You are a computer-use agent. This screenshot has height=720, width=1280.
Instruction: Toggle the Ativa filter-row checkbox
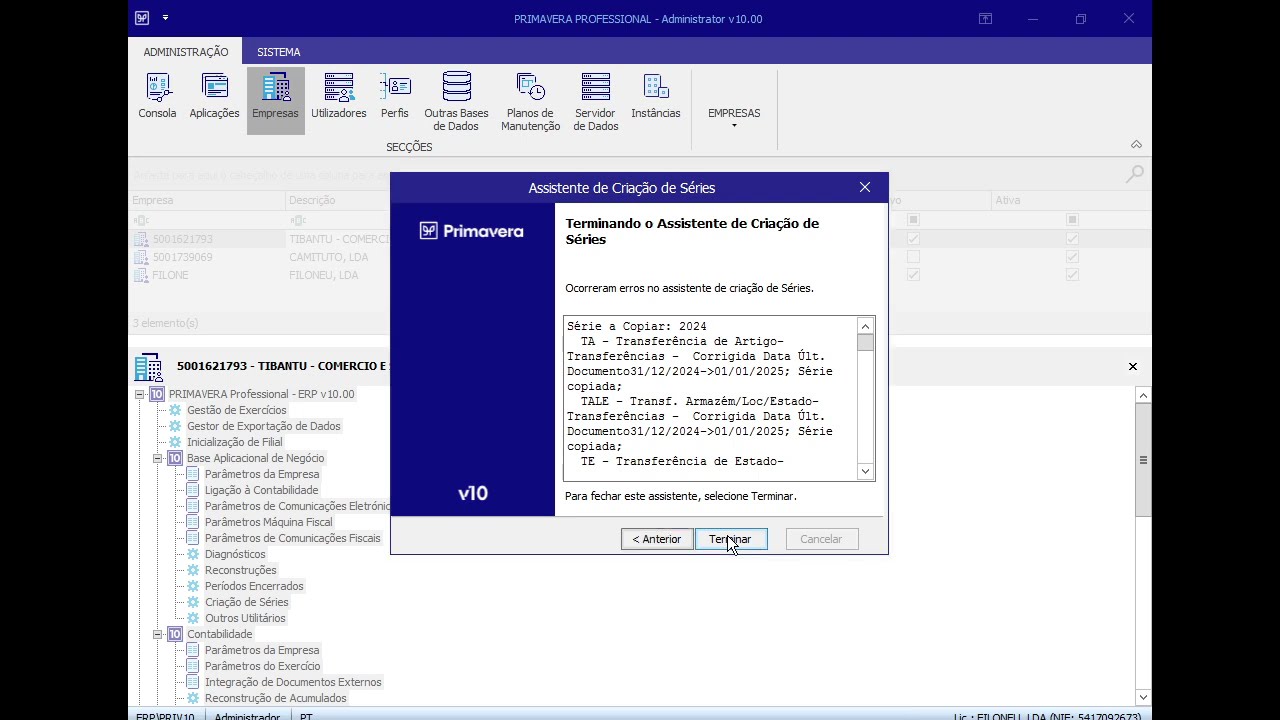1072,220
